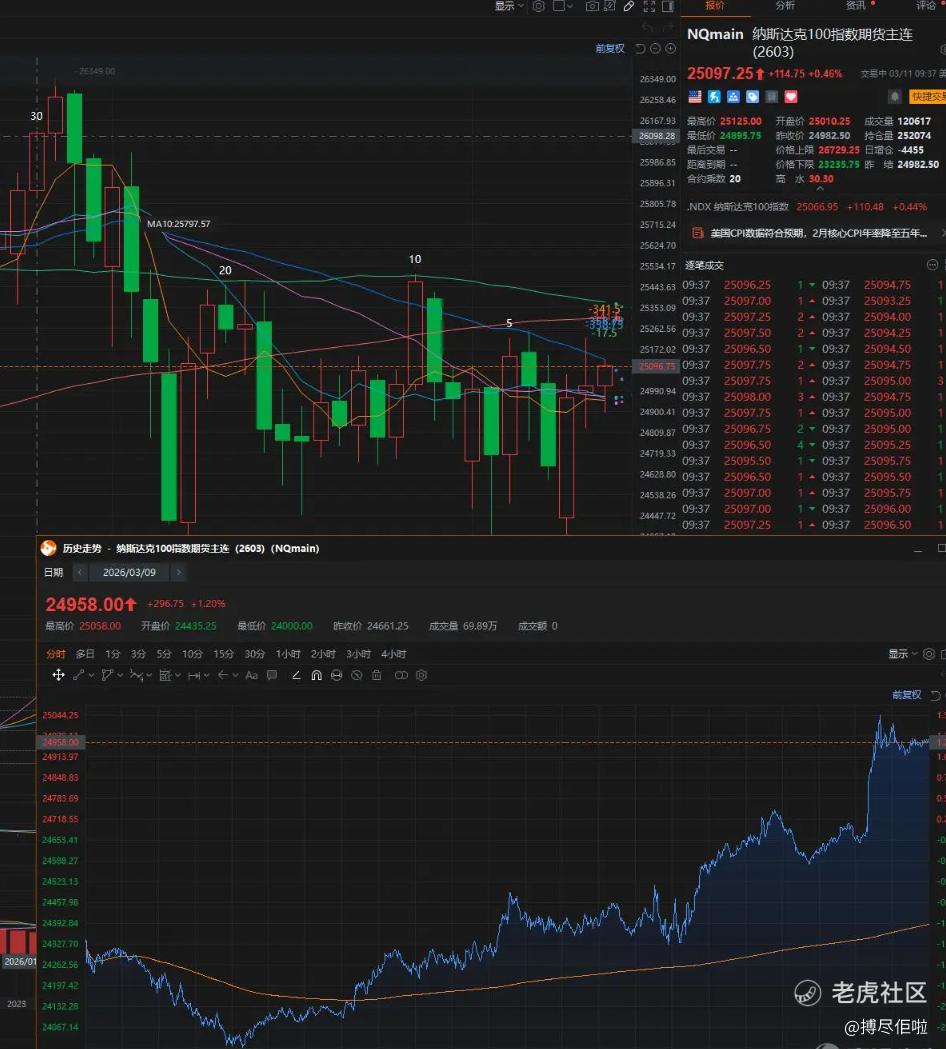
Task: Activate the pencil drawing icon
Action: (629, 6)
